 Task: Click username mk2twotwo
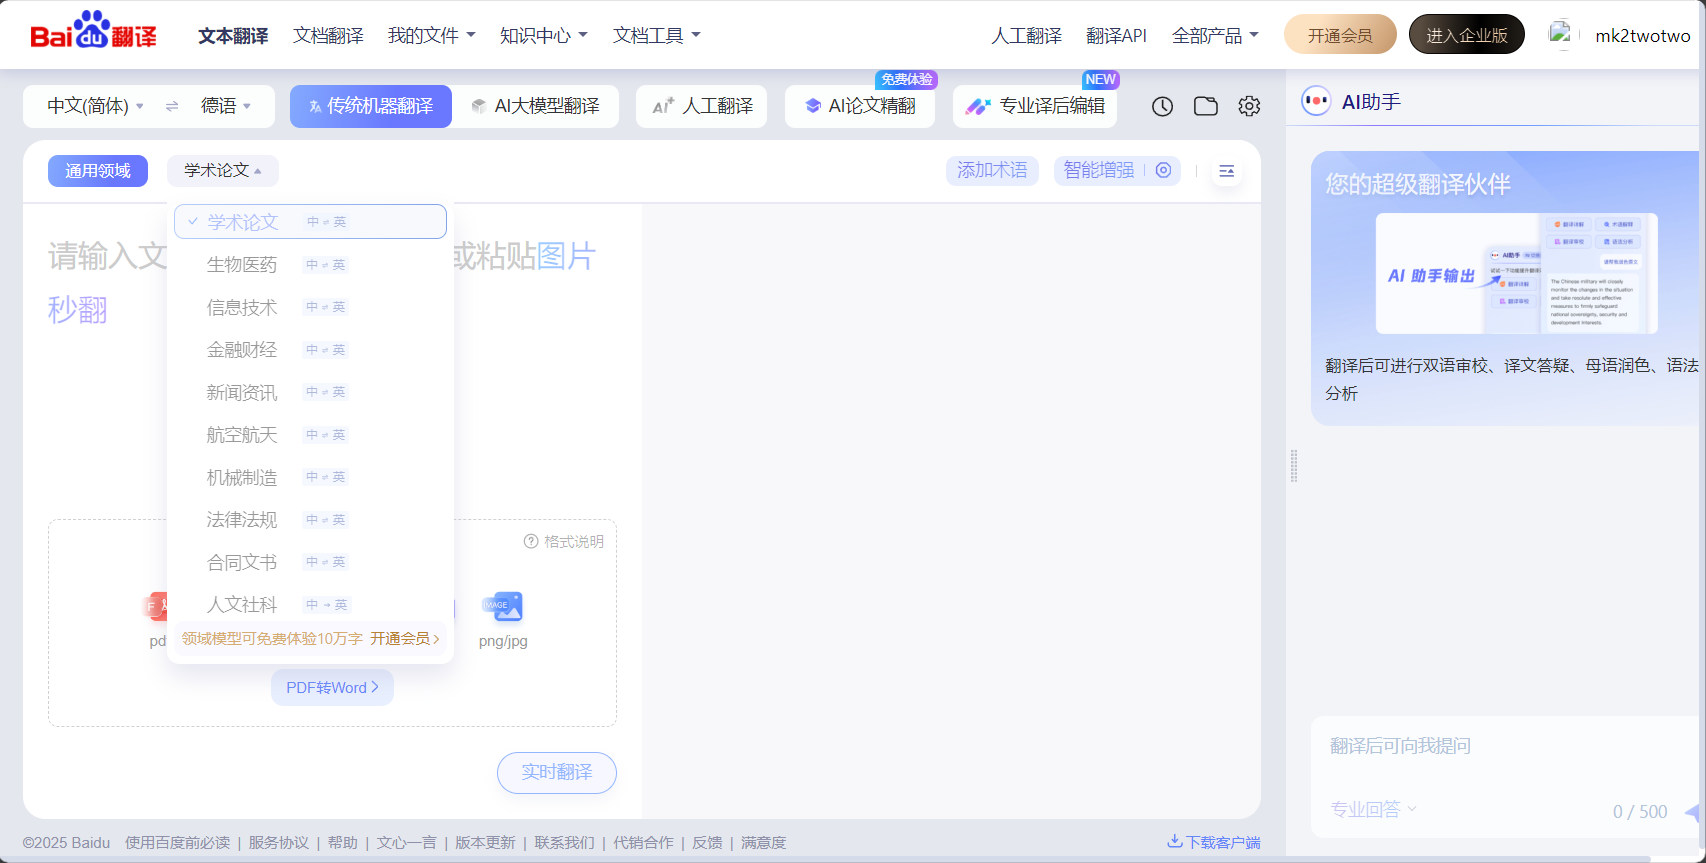pyautogui.click(x=1642, y=35)
